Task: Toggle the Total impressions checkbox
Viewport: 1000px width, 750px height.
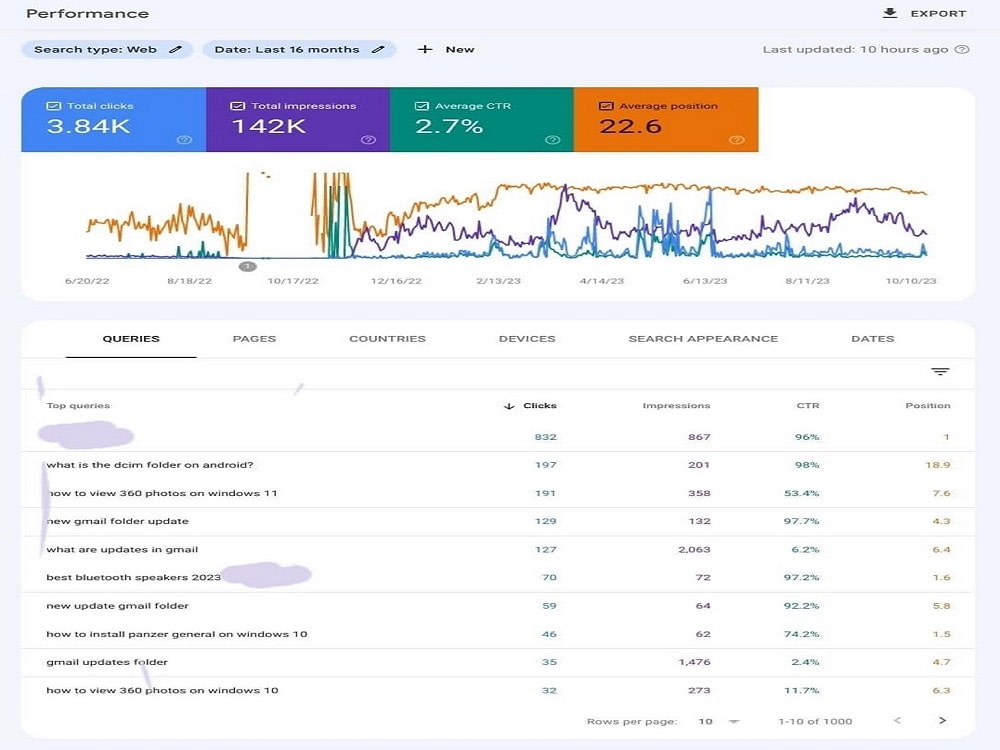Action: (x=237, y=106)
